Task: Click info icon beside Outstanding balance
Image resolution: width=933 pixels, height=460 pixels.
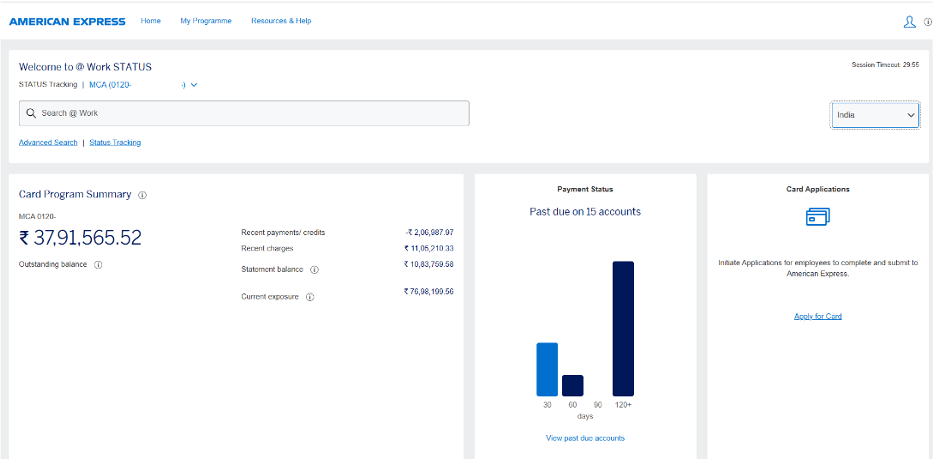Action: pyautogui.click(x=98, y=265)
